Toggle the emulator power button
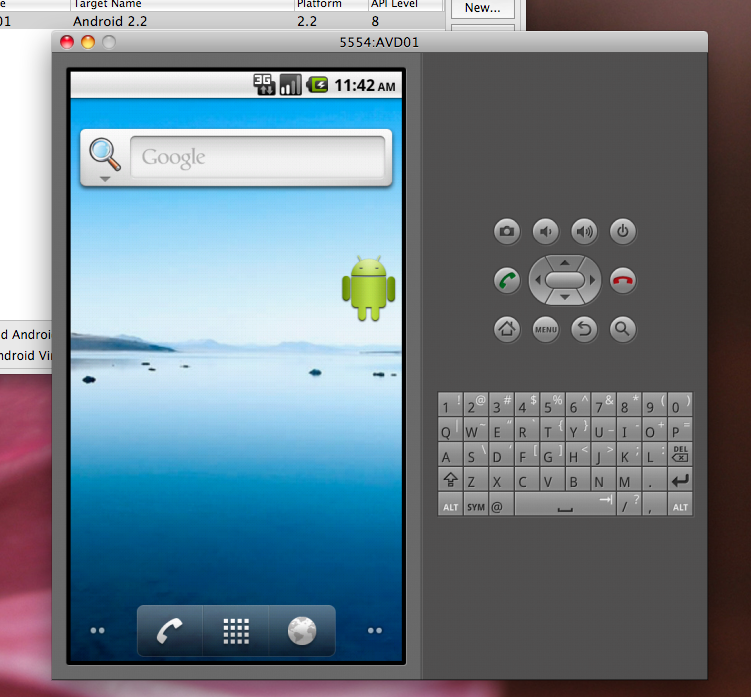Viewport: 751px width, 697px height. click(x=623, y=232)
